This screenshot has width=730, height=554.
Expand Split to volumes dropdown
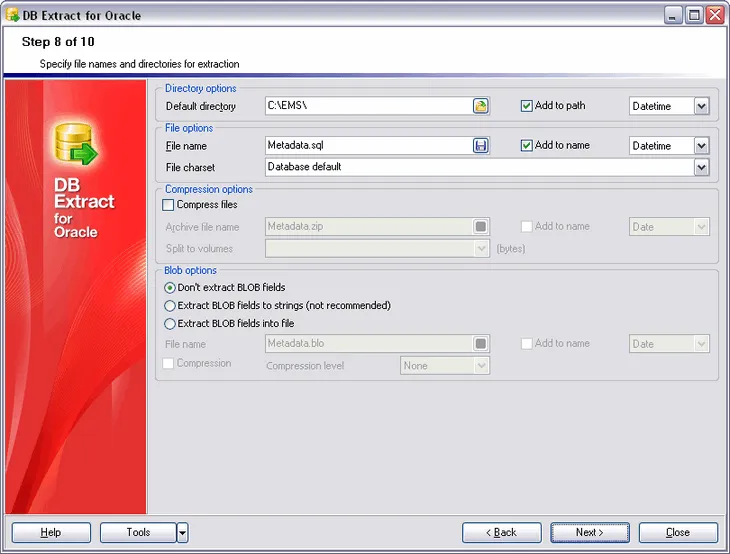(481, 249)
